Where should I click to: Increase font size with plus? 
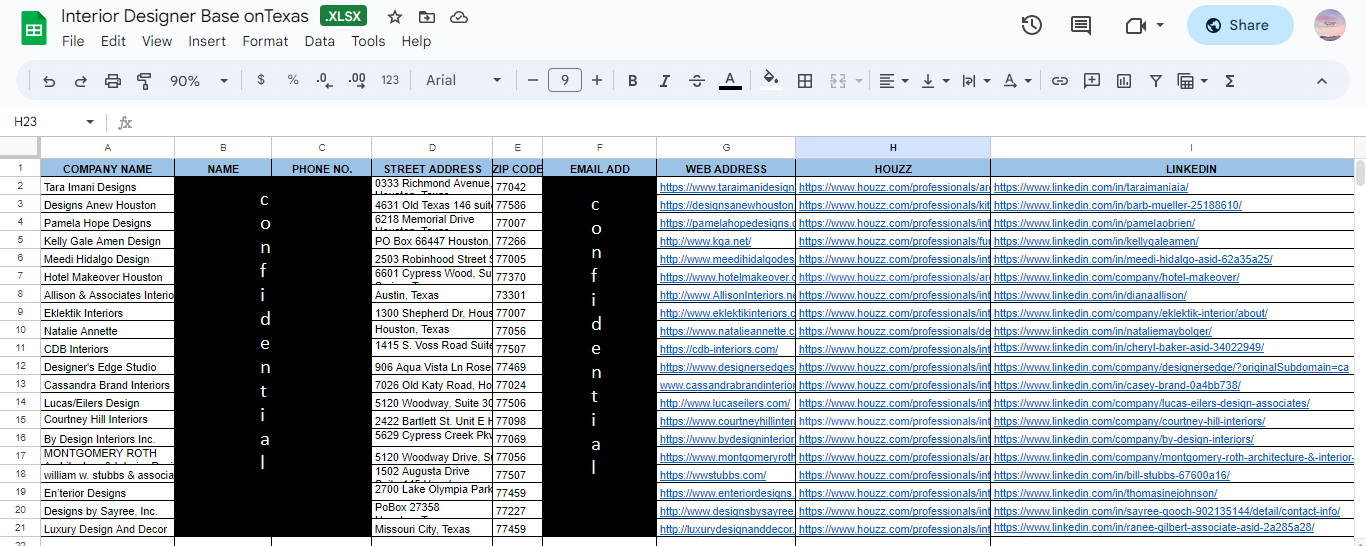pos(597,81)
